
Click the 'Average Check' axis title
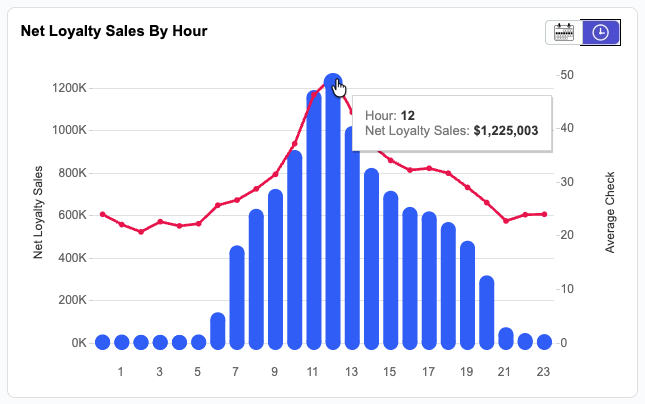(610, 212)
